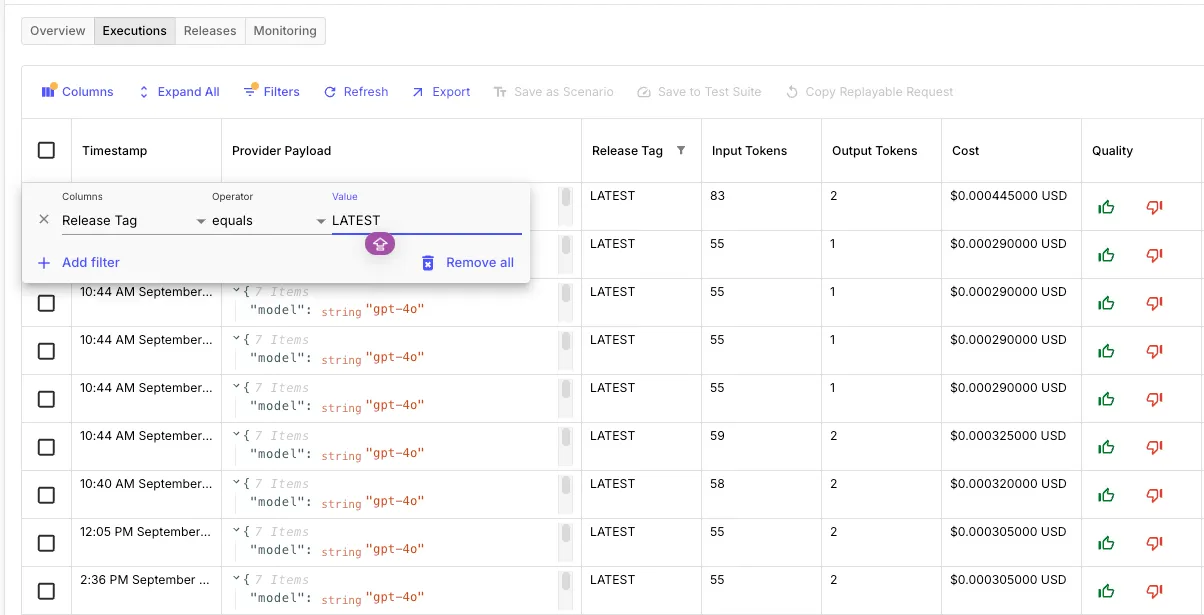The image size is (1204, 615).
Task: Delete the Release Tag filter with the X icon
Action: coord(44,219)
